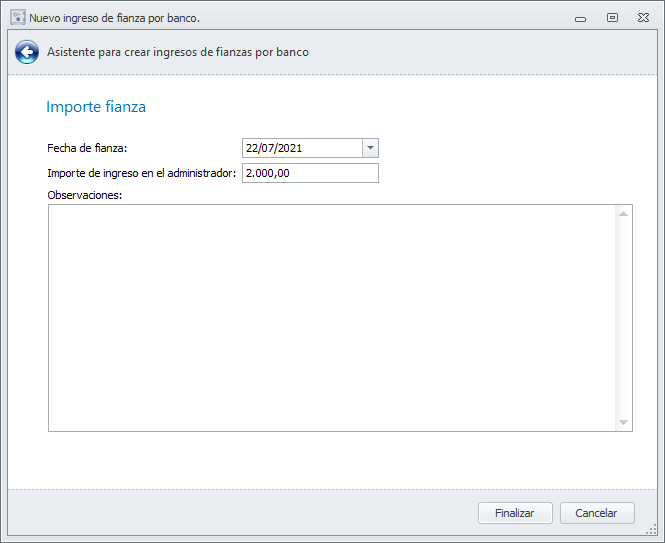The width and height of the screenshot is (665, 543).
Task: Click the Importe de ingreso en el administrador label
Action: (x=141, y=173)
